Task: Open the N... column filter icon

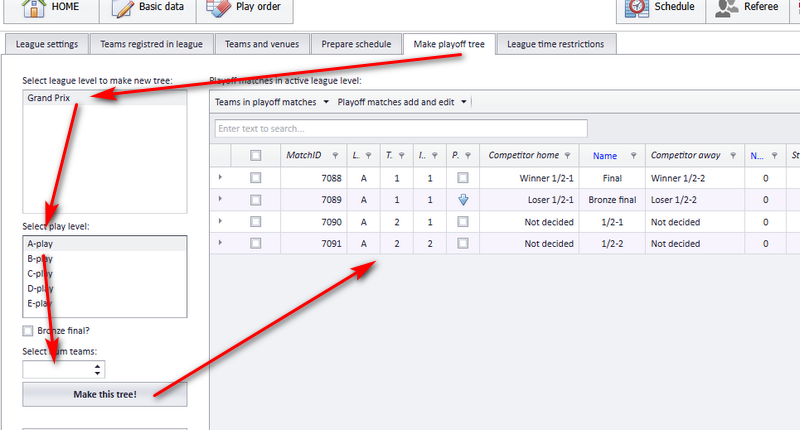Action: 774,156
